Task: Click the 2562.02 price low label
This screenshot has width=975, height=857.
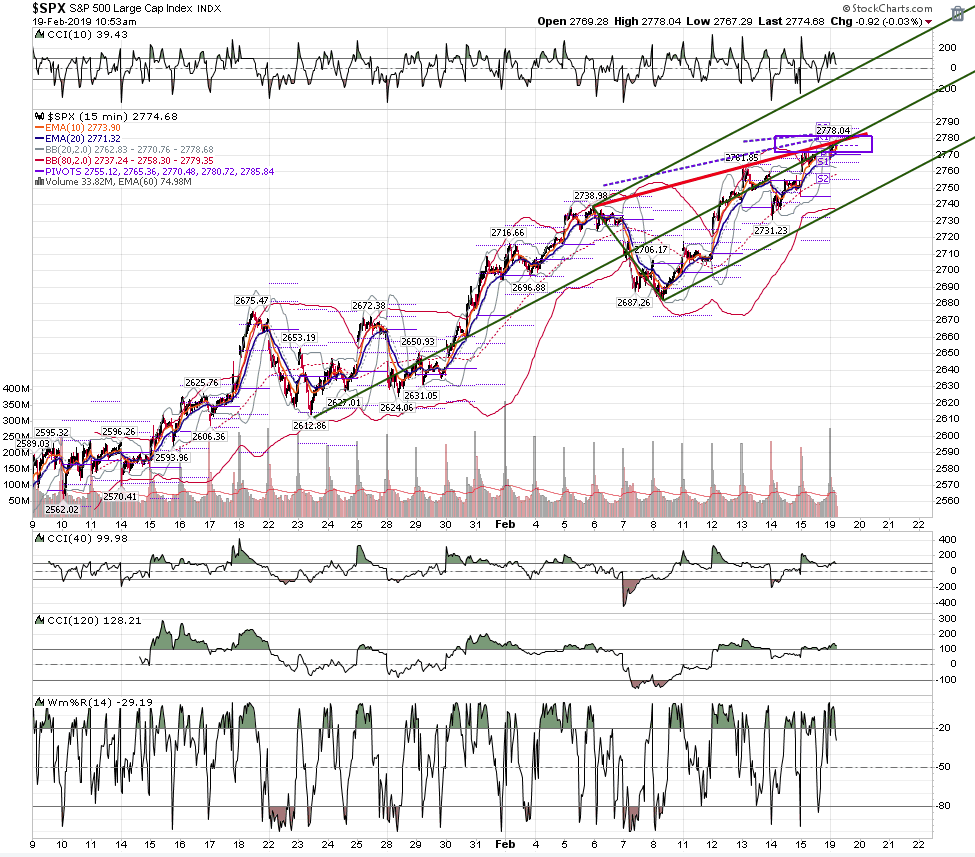Action: click(62, 510)
